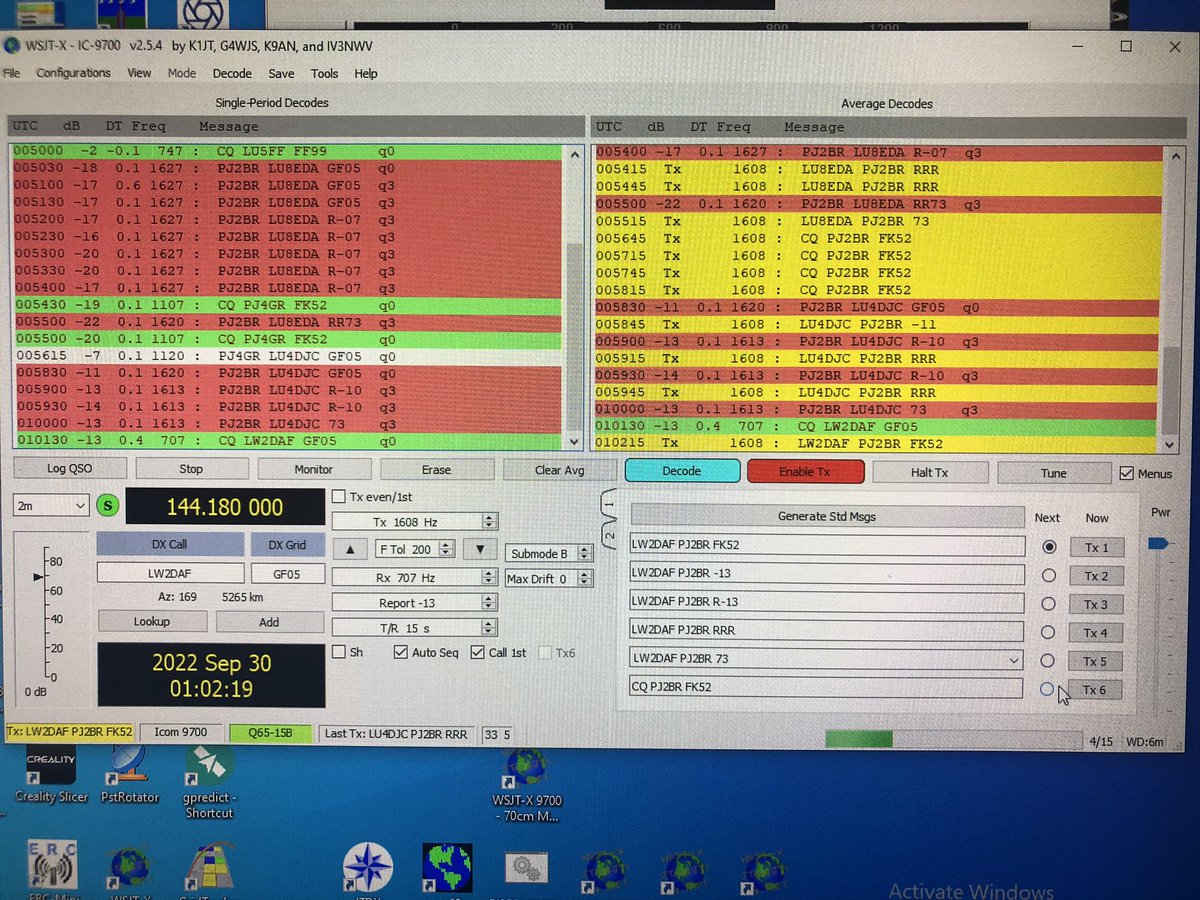Select Next radio for Tx 6
The height and width of the screenshot is (900, 1200).
[x=1047, y=689]
